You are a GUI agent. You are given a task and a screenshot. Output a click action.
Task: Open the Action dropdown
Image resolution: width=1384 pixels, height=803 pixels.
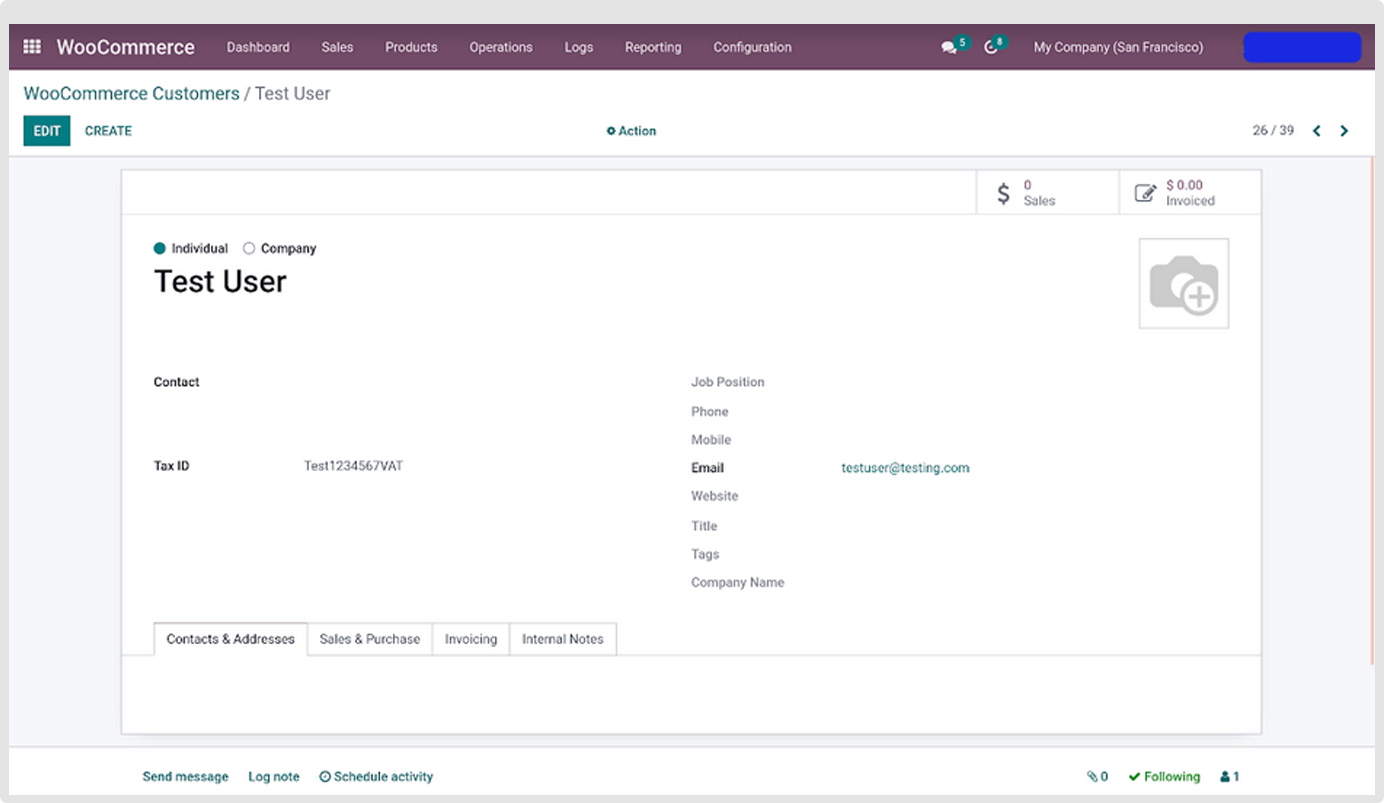coord(631,131)
